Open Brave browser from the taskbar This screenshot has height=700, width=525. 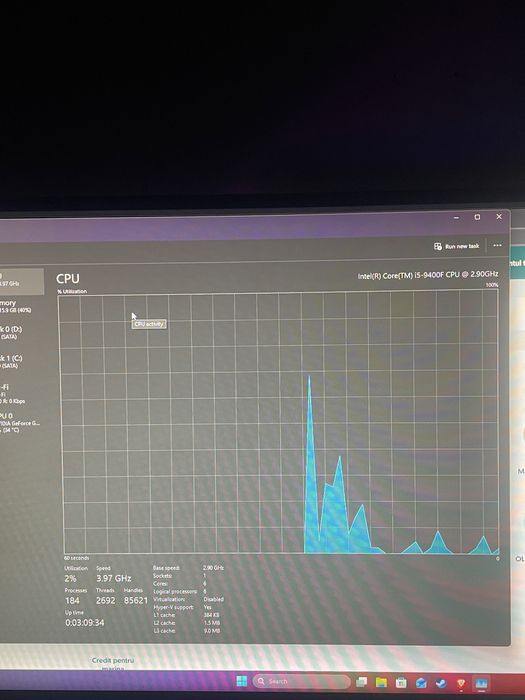[461, 683]
